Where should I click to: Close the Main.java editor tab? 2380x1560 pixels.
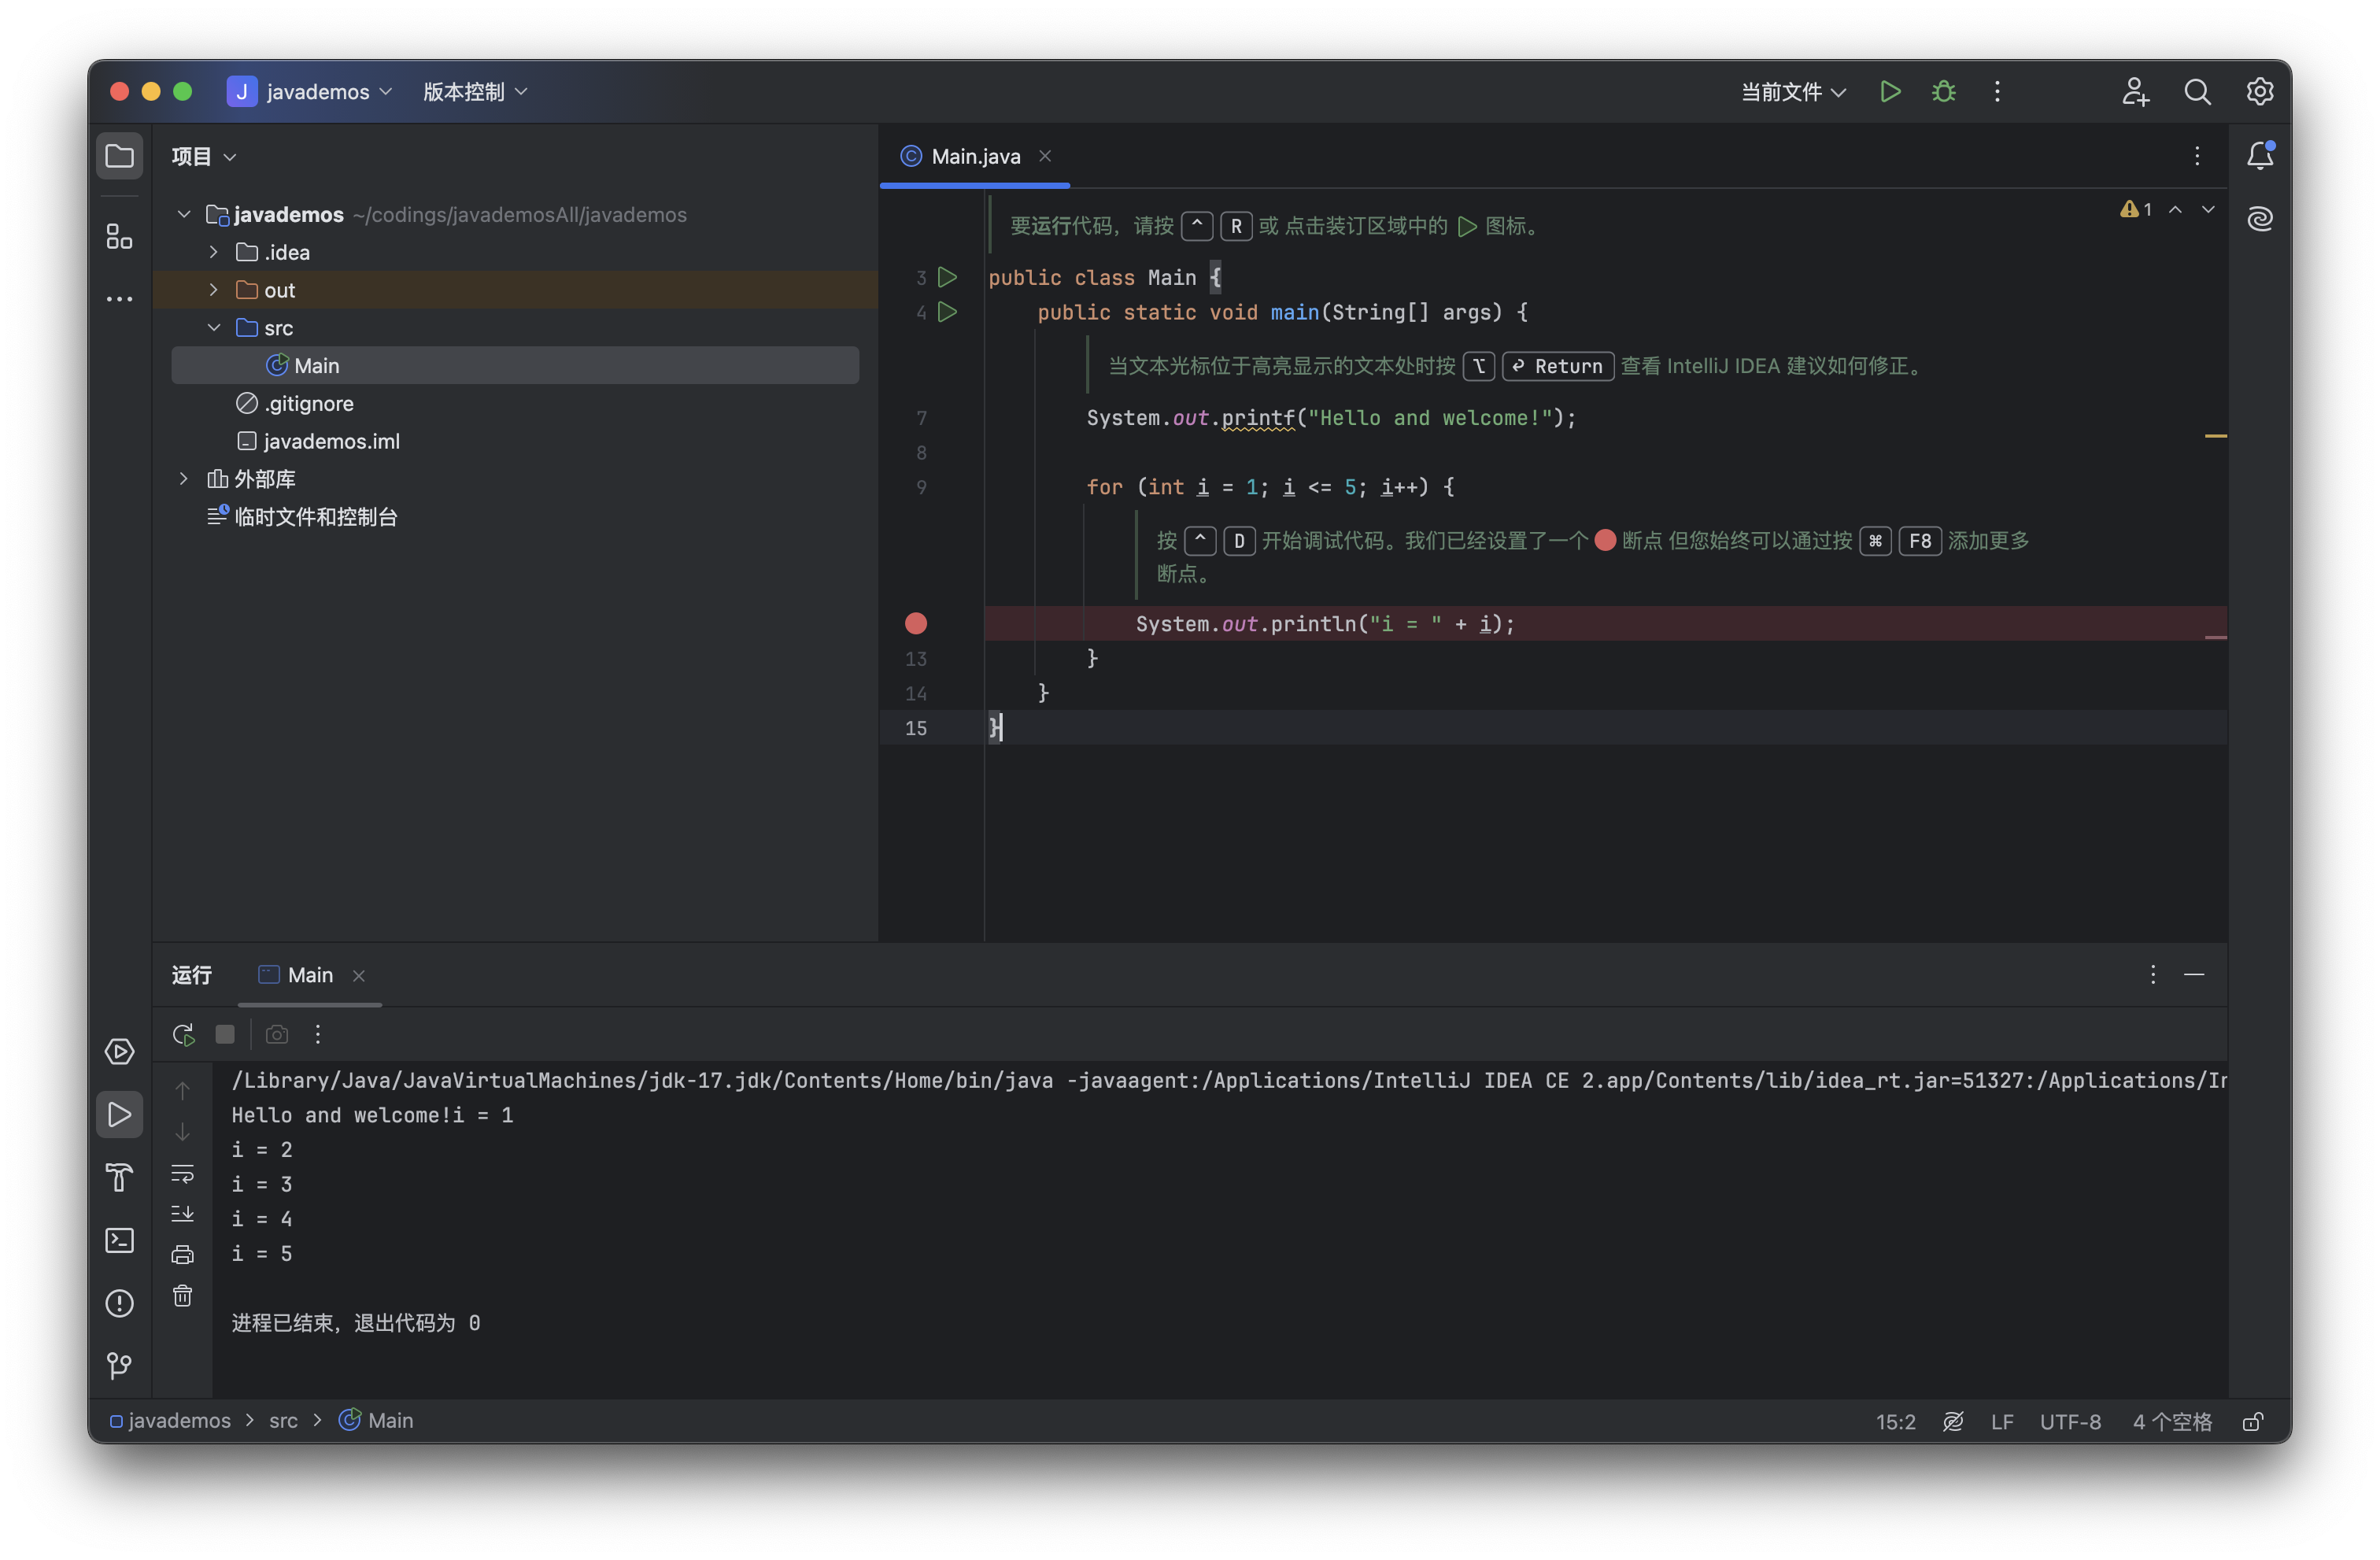click(x=1045, y=156)
